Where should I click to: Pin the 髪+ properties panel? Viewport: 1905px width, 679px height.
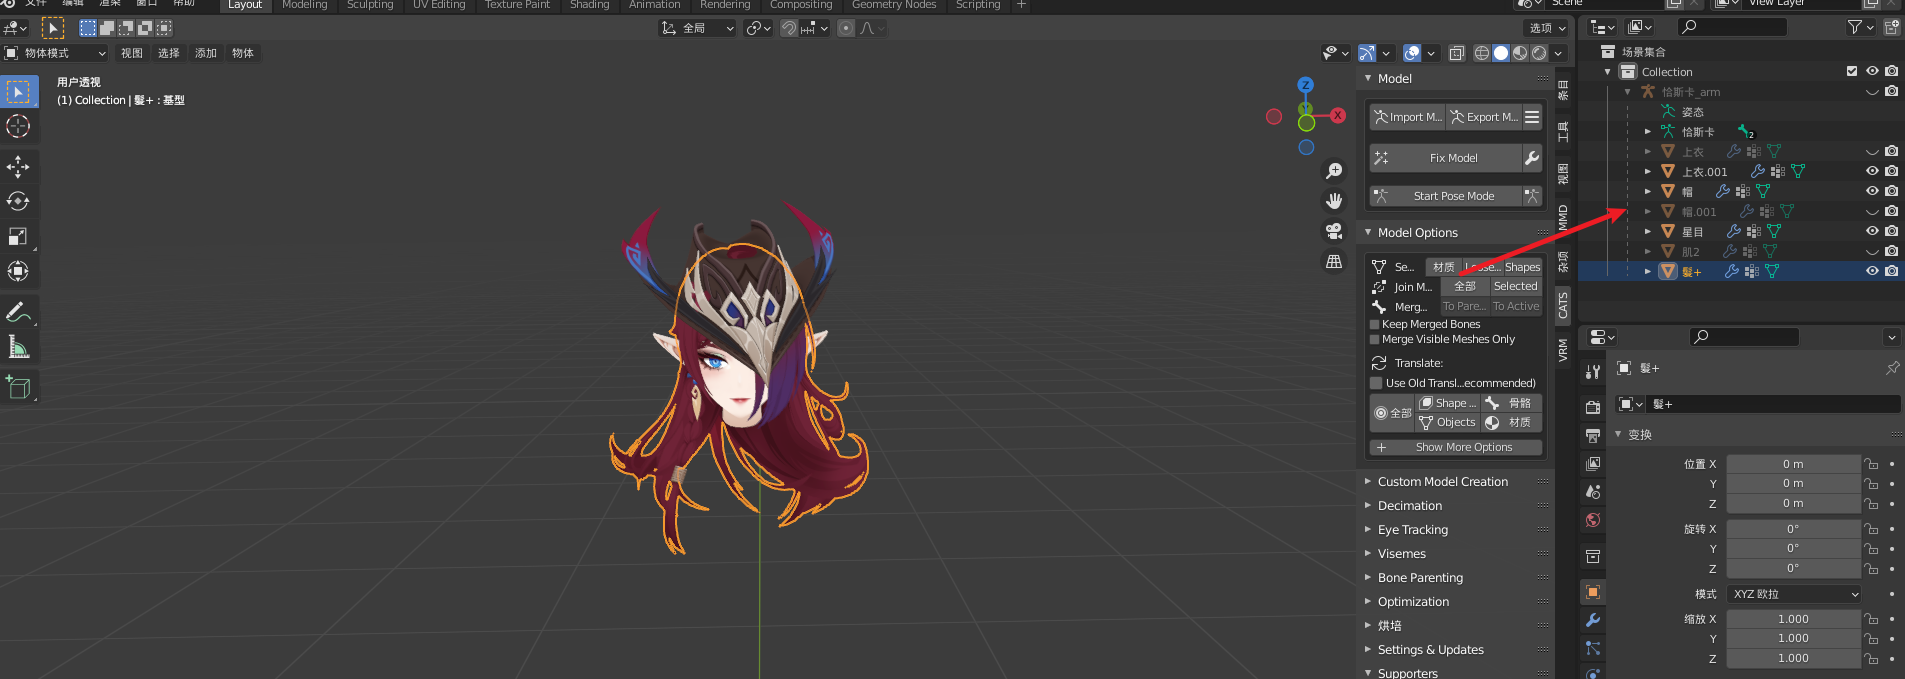[1892, 368]
